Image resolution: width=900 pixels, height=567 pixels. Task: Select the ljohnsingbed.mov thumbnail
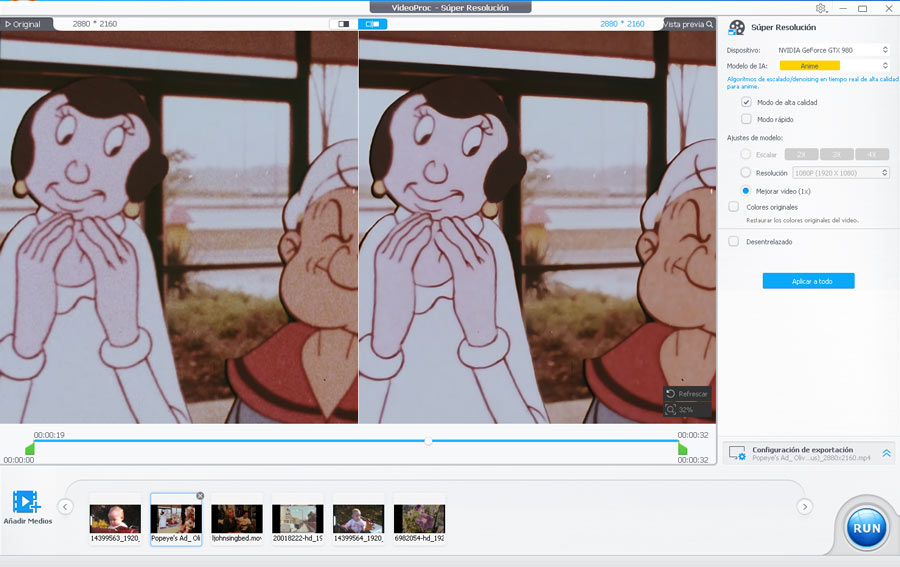pyautogui.click(x=236, y=519)
